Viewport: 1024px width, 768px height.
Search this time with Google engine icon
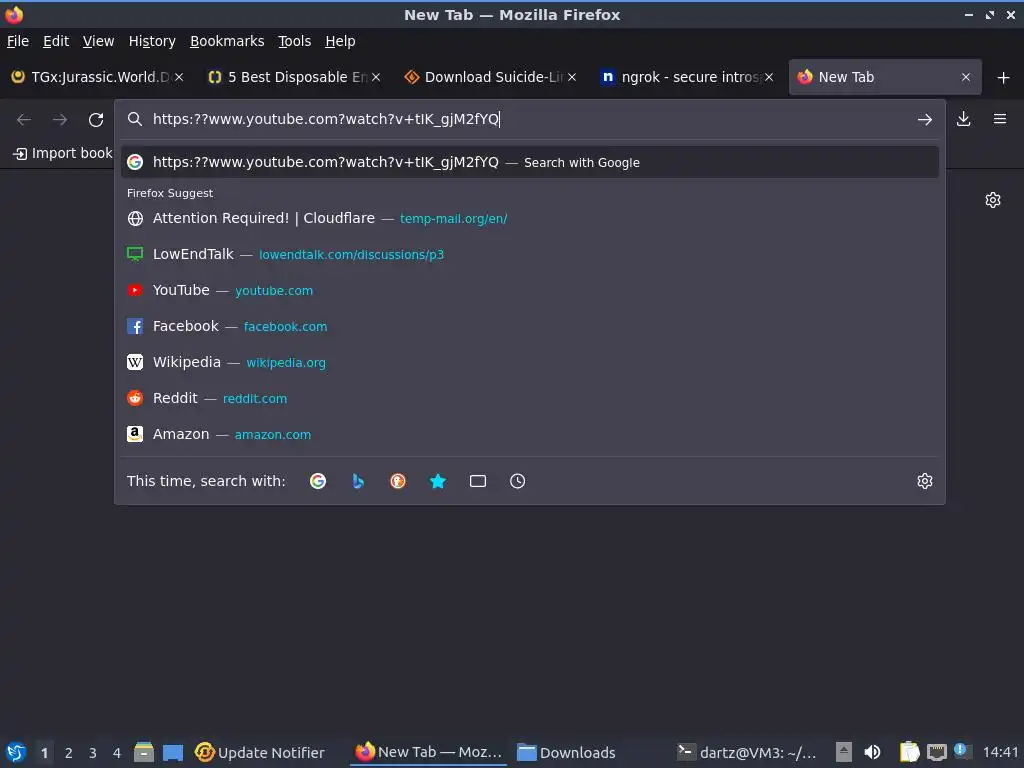[318, 481]
